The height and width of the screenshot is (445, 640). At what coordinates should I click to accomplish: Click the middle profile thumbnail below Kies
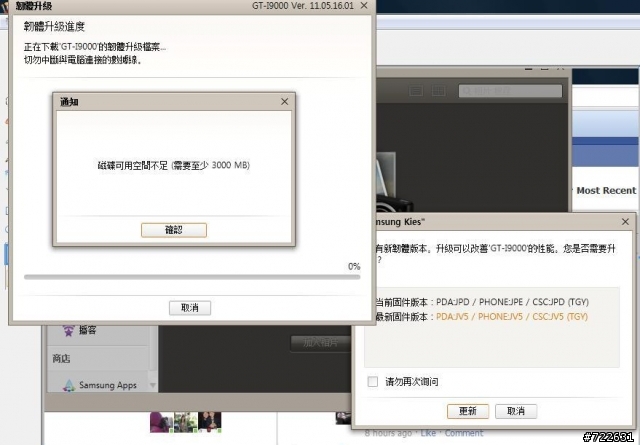(186, 422)
